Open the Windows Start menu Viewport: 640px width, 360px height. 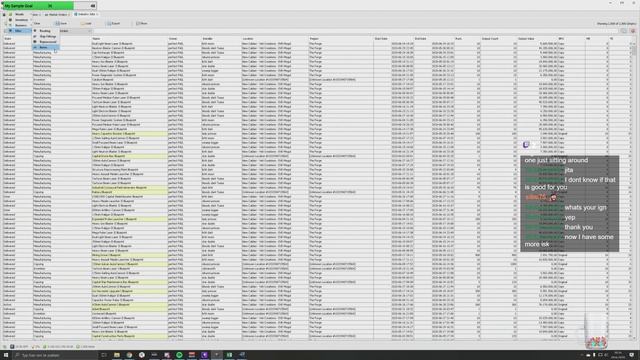pos(6,355)
